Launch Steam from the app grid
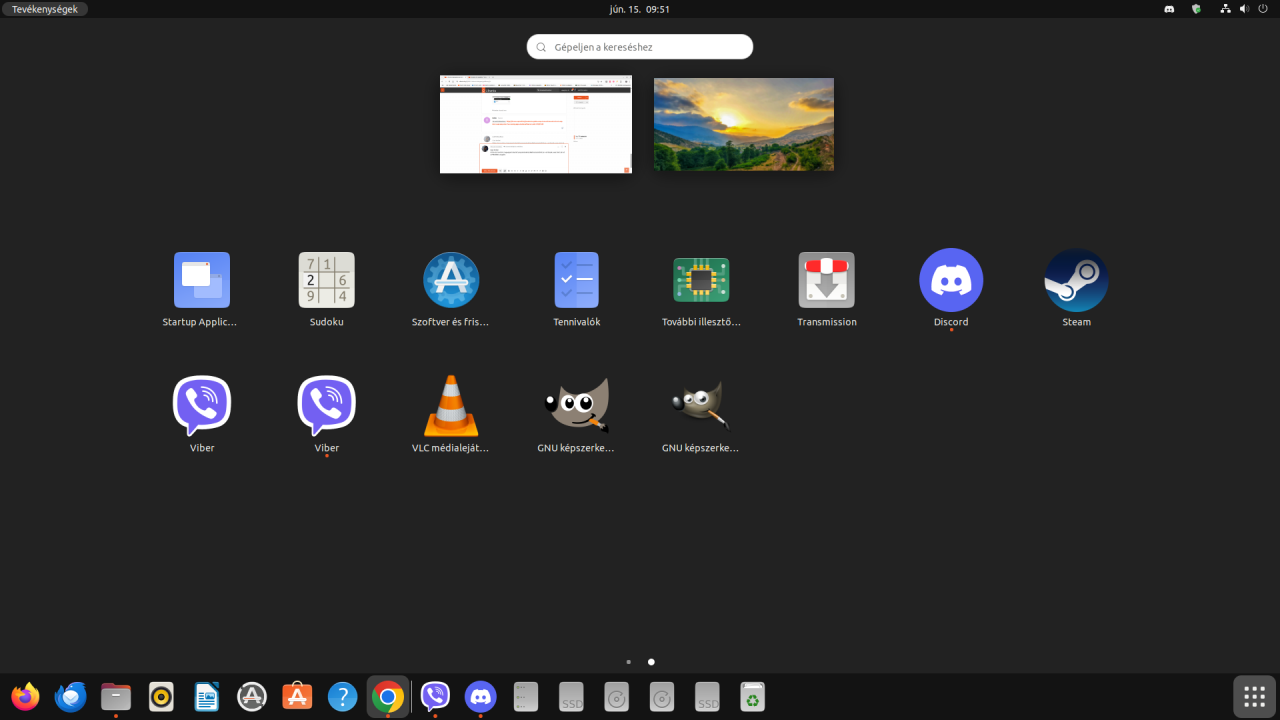Image resolution: width=1280 pixels, height=720 pixels. point(1076,281)
